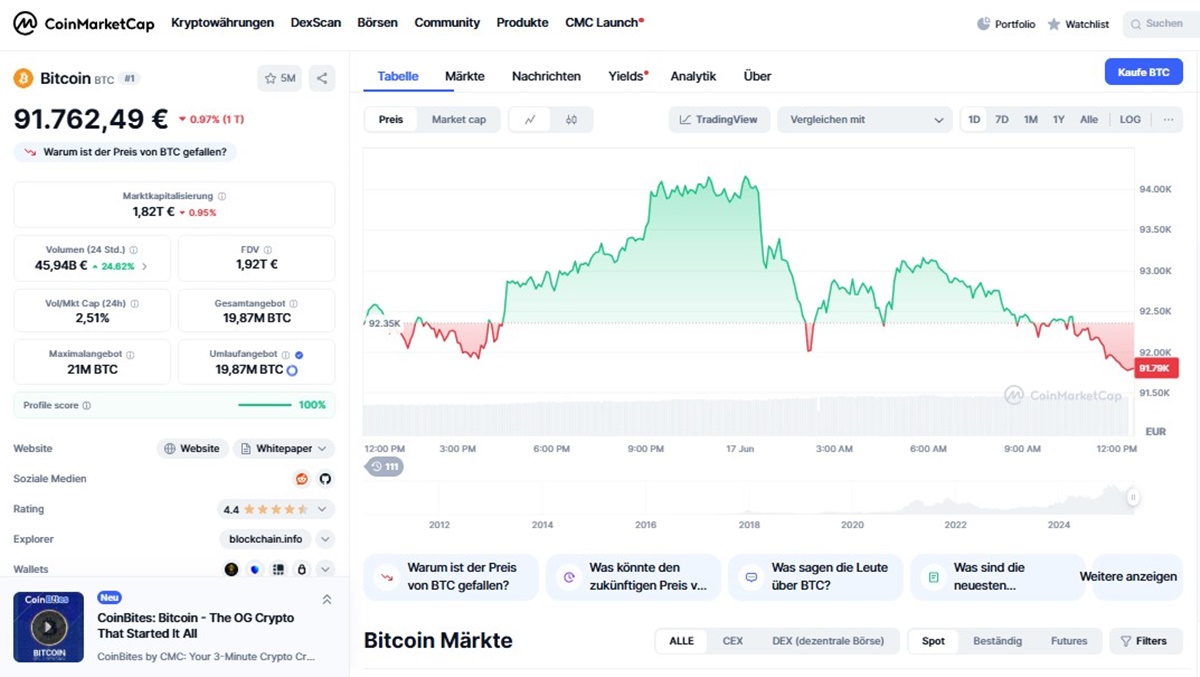Click the 111 history events badge
The height and width of the screenshot is (677, 1200).
[x=385, y=467]
